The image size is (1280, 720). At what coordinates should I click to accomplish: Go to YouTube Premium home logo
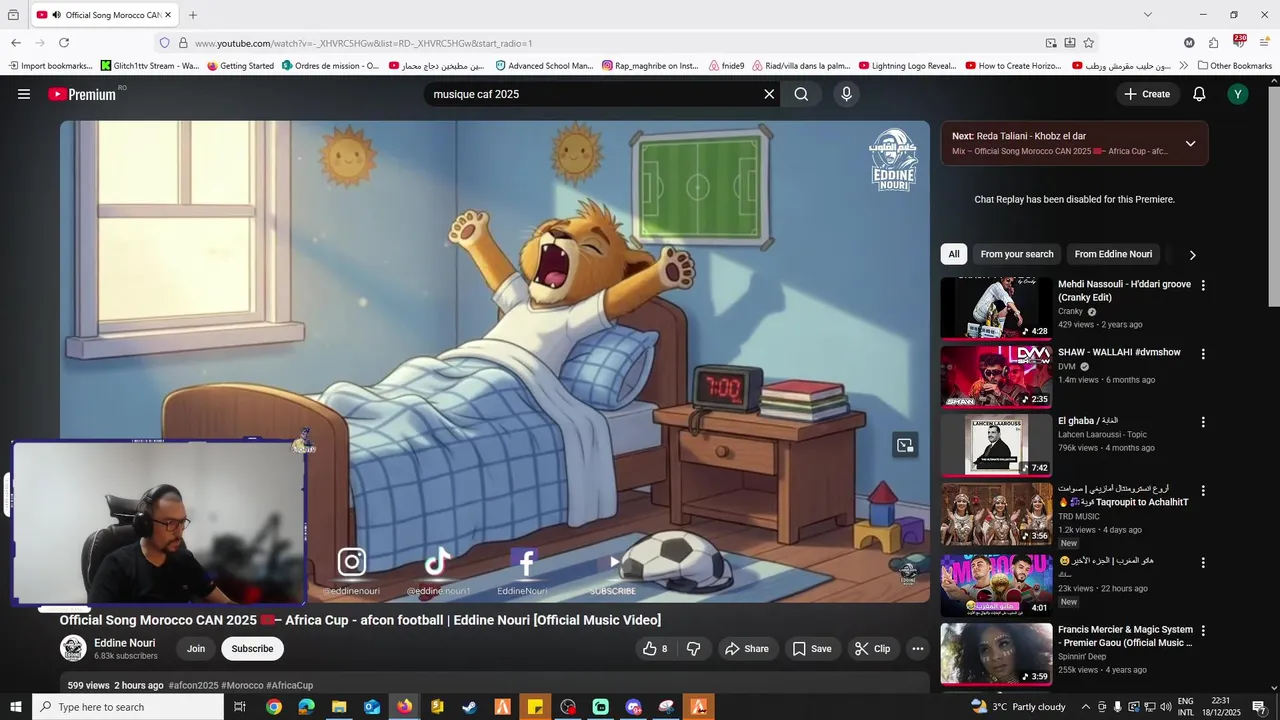coord(84,94)
